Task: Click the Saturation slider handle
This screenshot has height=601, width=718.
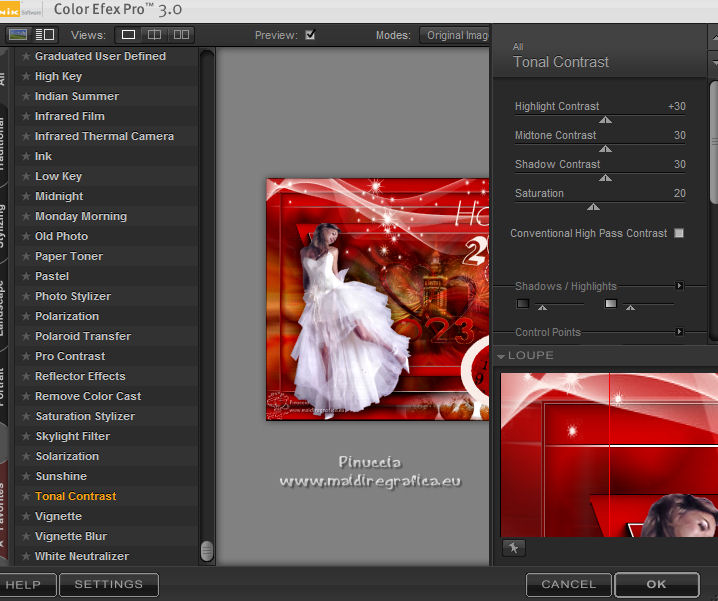Action: (x=593, y=207)
